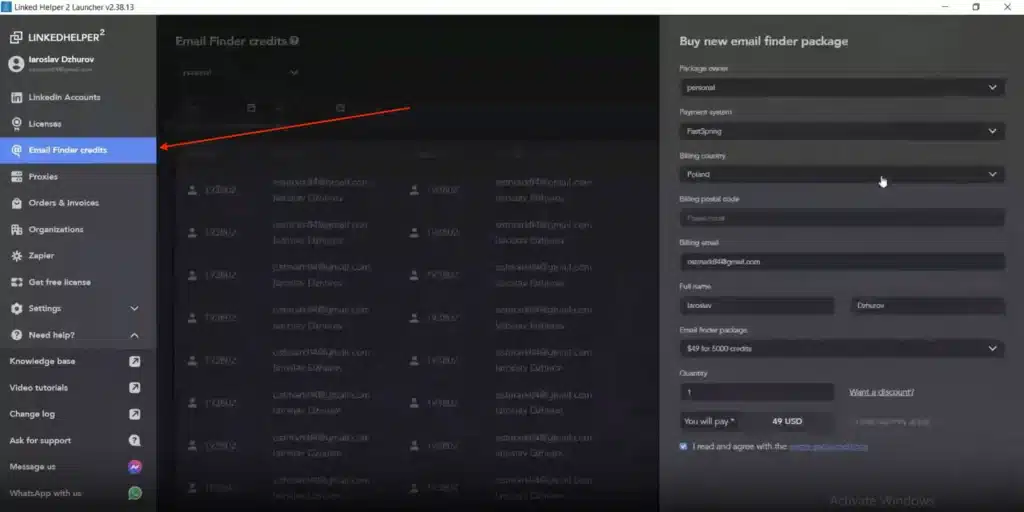This screenshot has height=512, width=1024.
Task: Open the Email finder package dropdown
Action: coord(842,349)
